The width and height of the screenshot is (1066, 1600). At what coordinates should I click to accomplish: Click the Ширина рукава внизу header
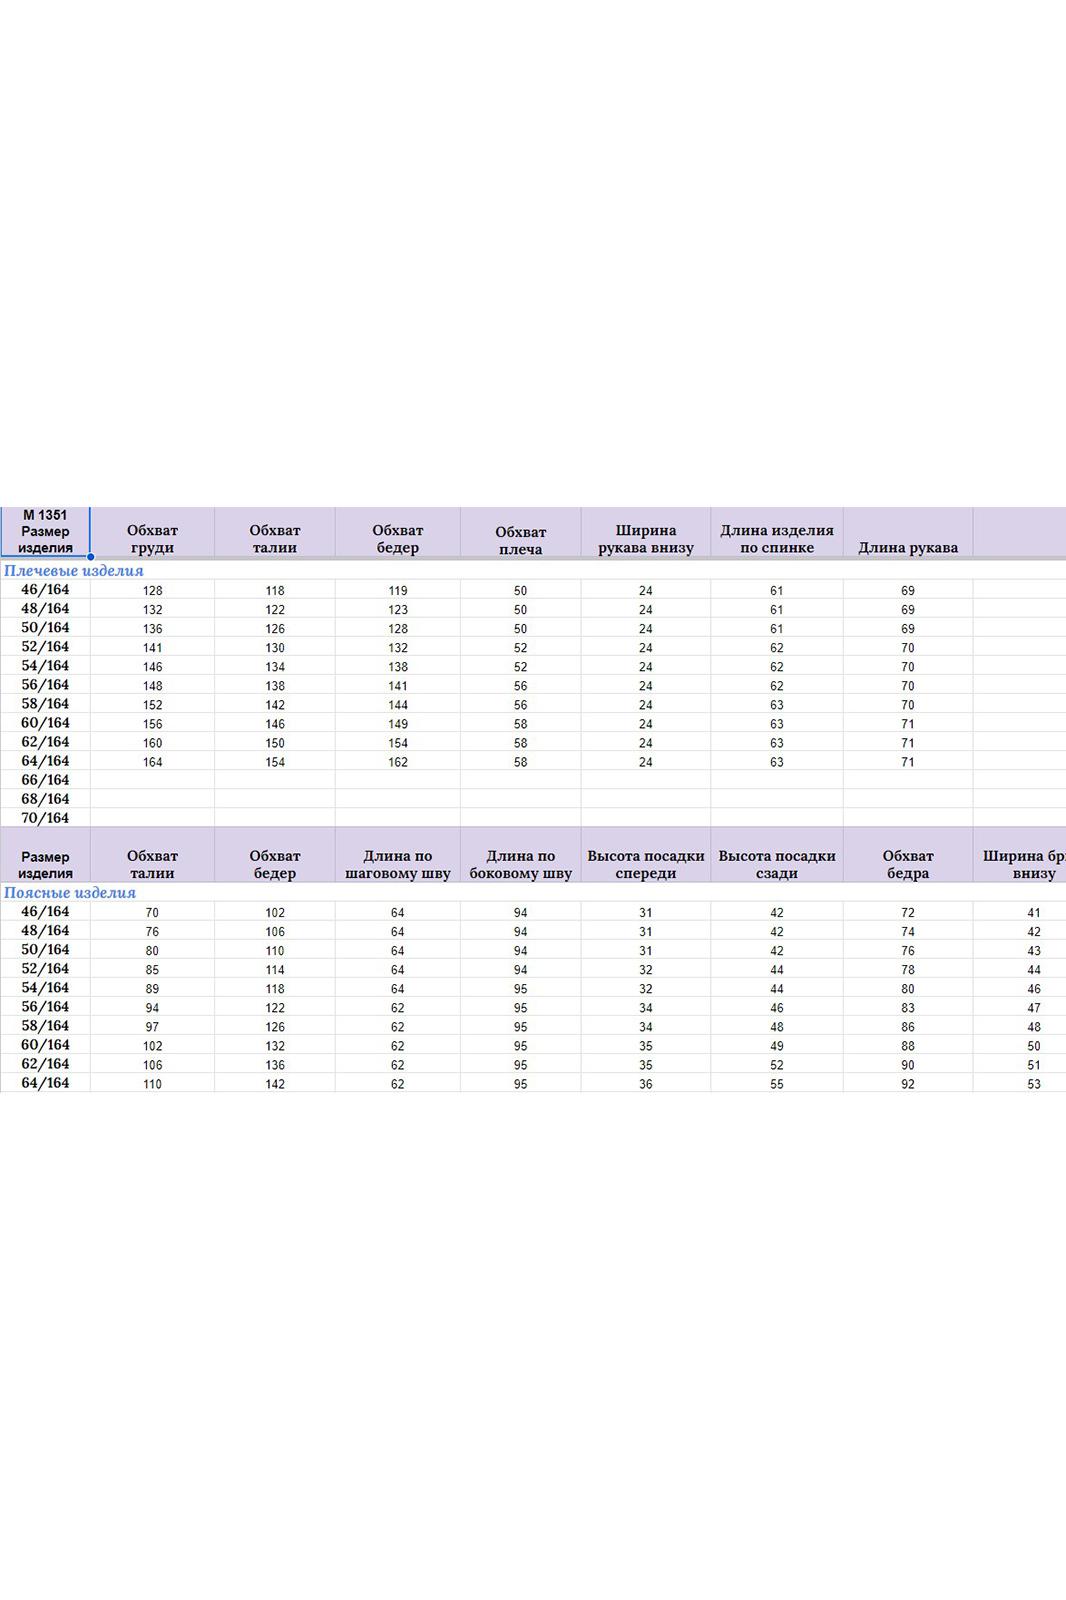[646, 539]
